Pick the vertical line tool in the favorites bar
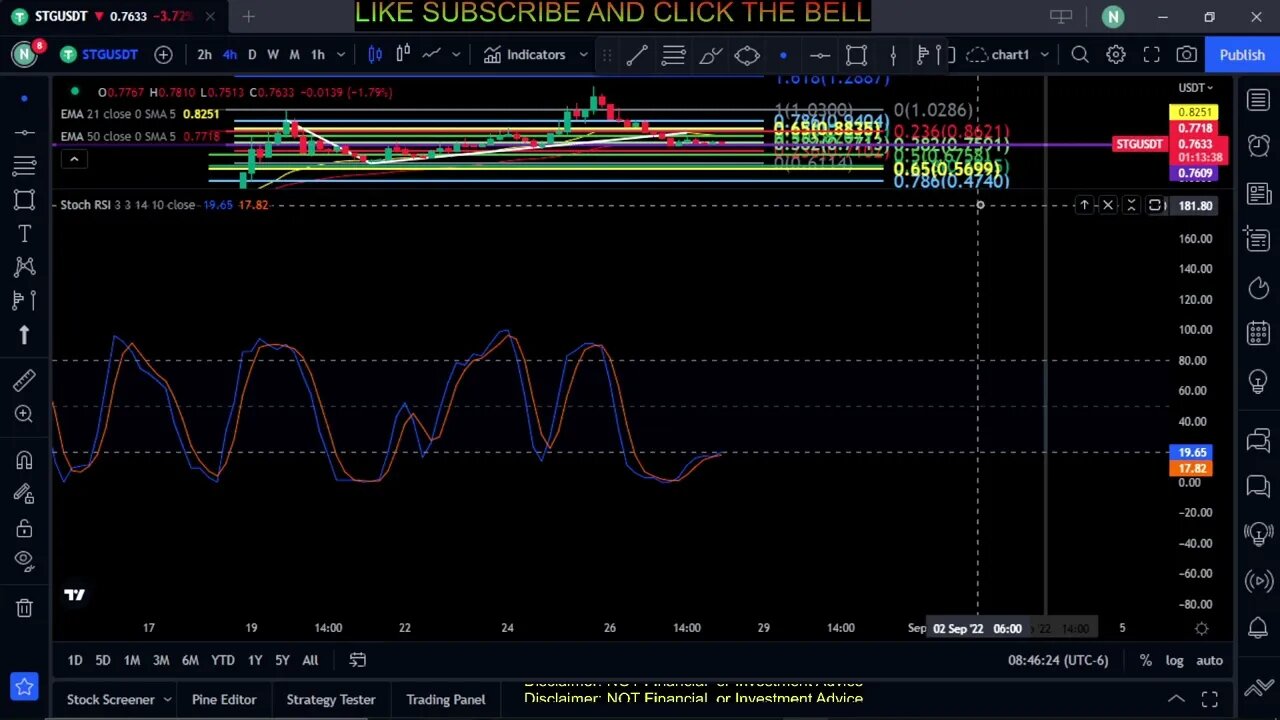The width and height of the screenshot is (1280, 720). 893,55
